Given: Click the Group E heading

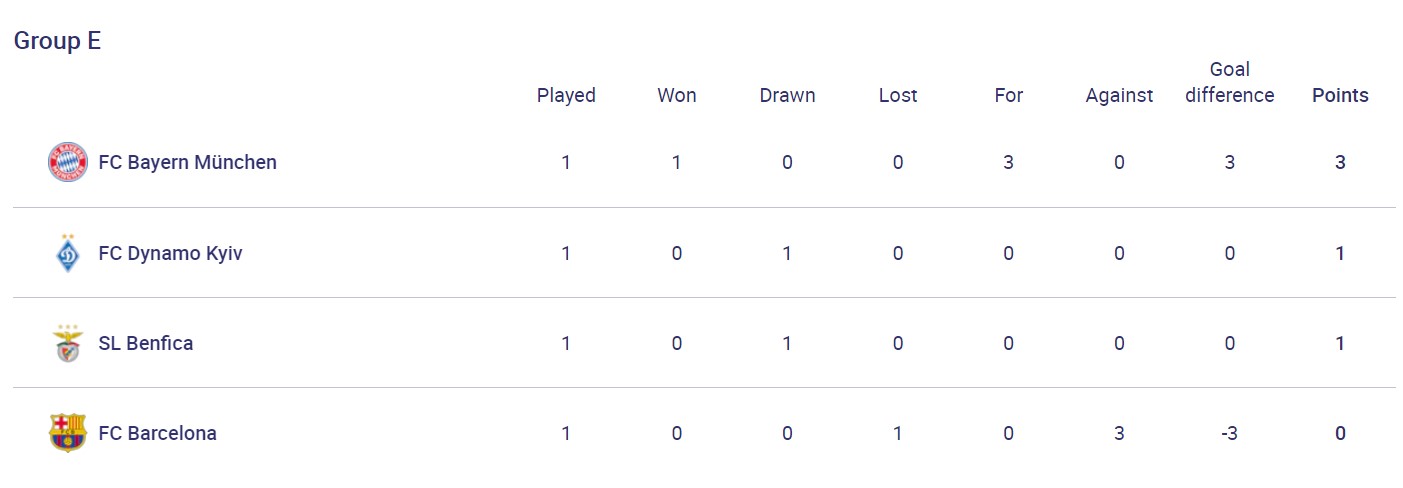Looking at the screenshot, I should tap(57, 41).
